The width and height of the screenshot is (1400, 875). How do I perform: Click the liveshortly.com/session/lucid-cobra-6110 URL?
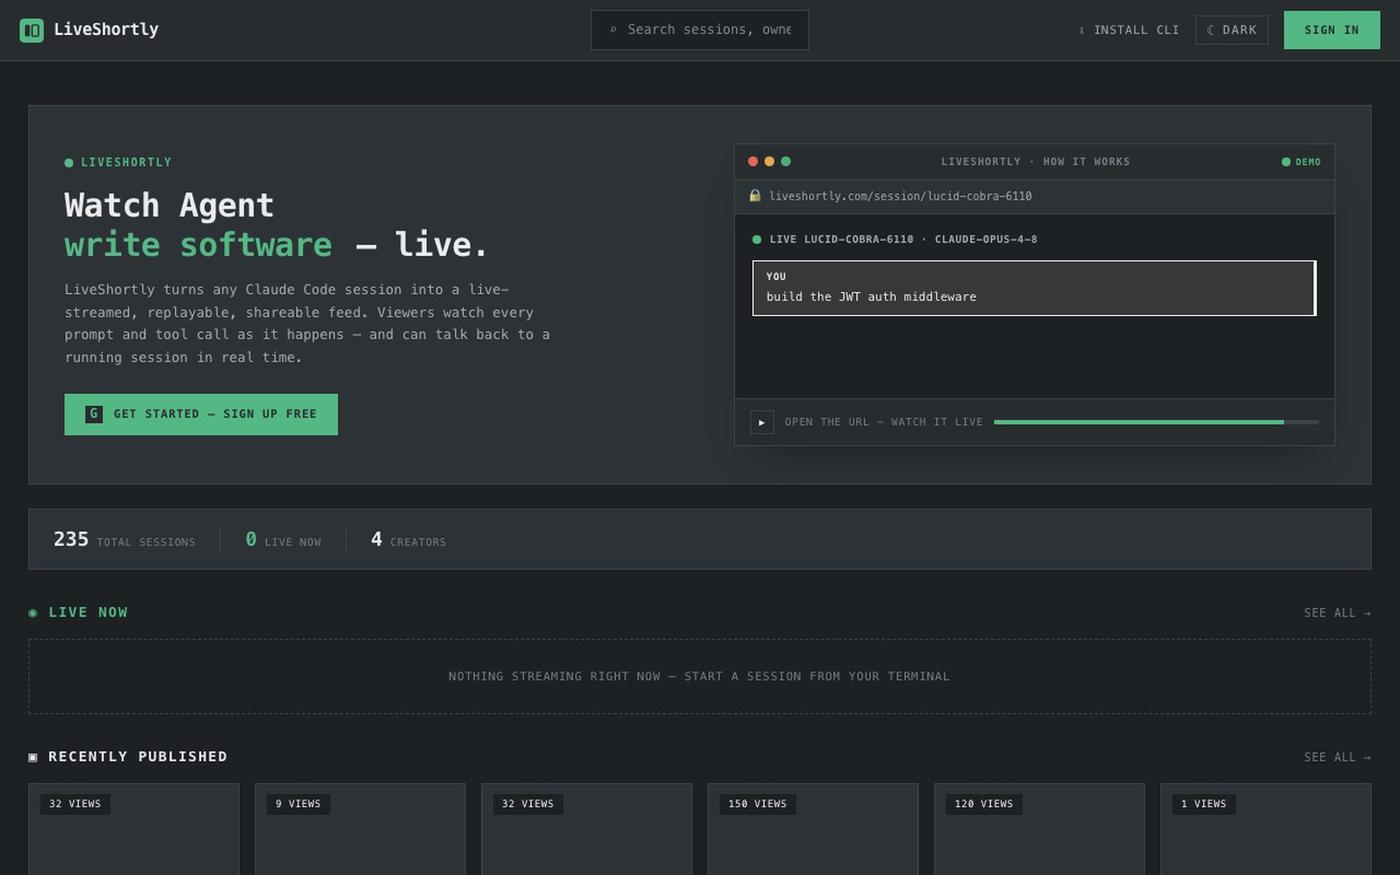click(900, 196)
